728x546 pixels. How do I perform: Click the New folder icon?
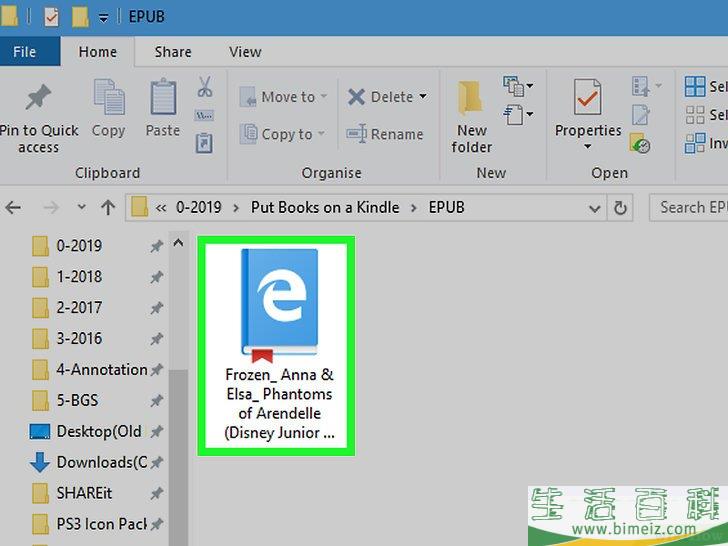(x=470, y=98)
